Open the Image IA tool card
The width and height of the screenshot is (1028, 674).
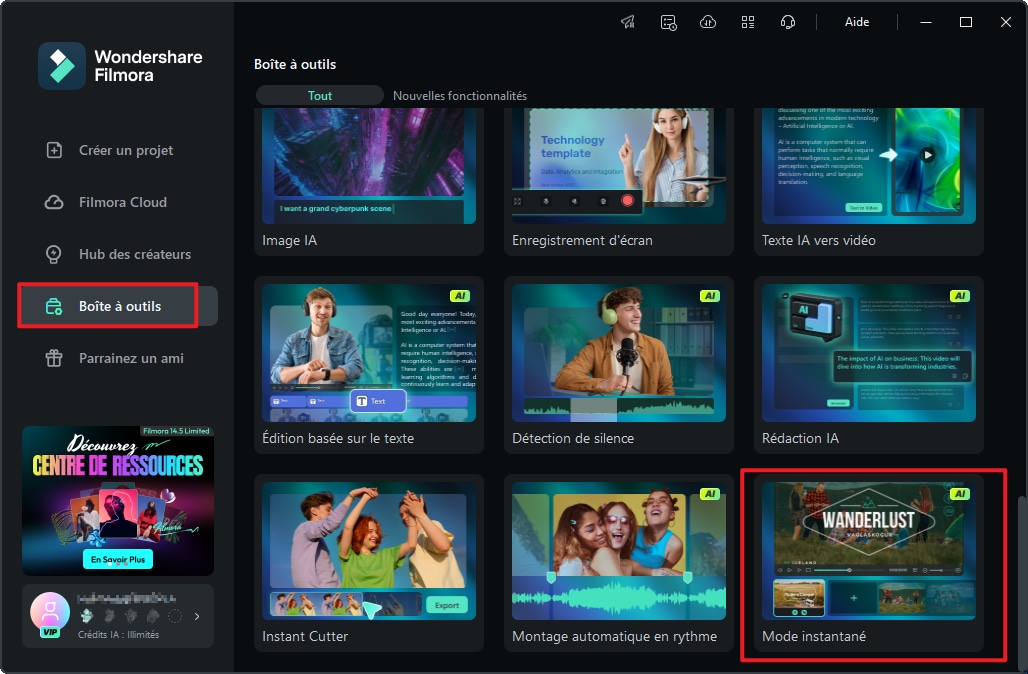[x=369, y=182]
